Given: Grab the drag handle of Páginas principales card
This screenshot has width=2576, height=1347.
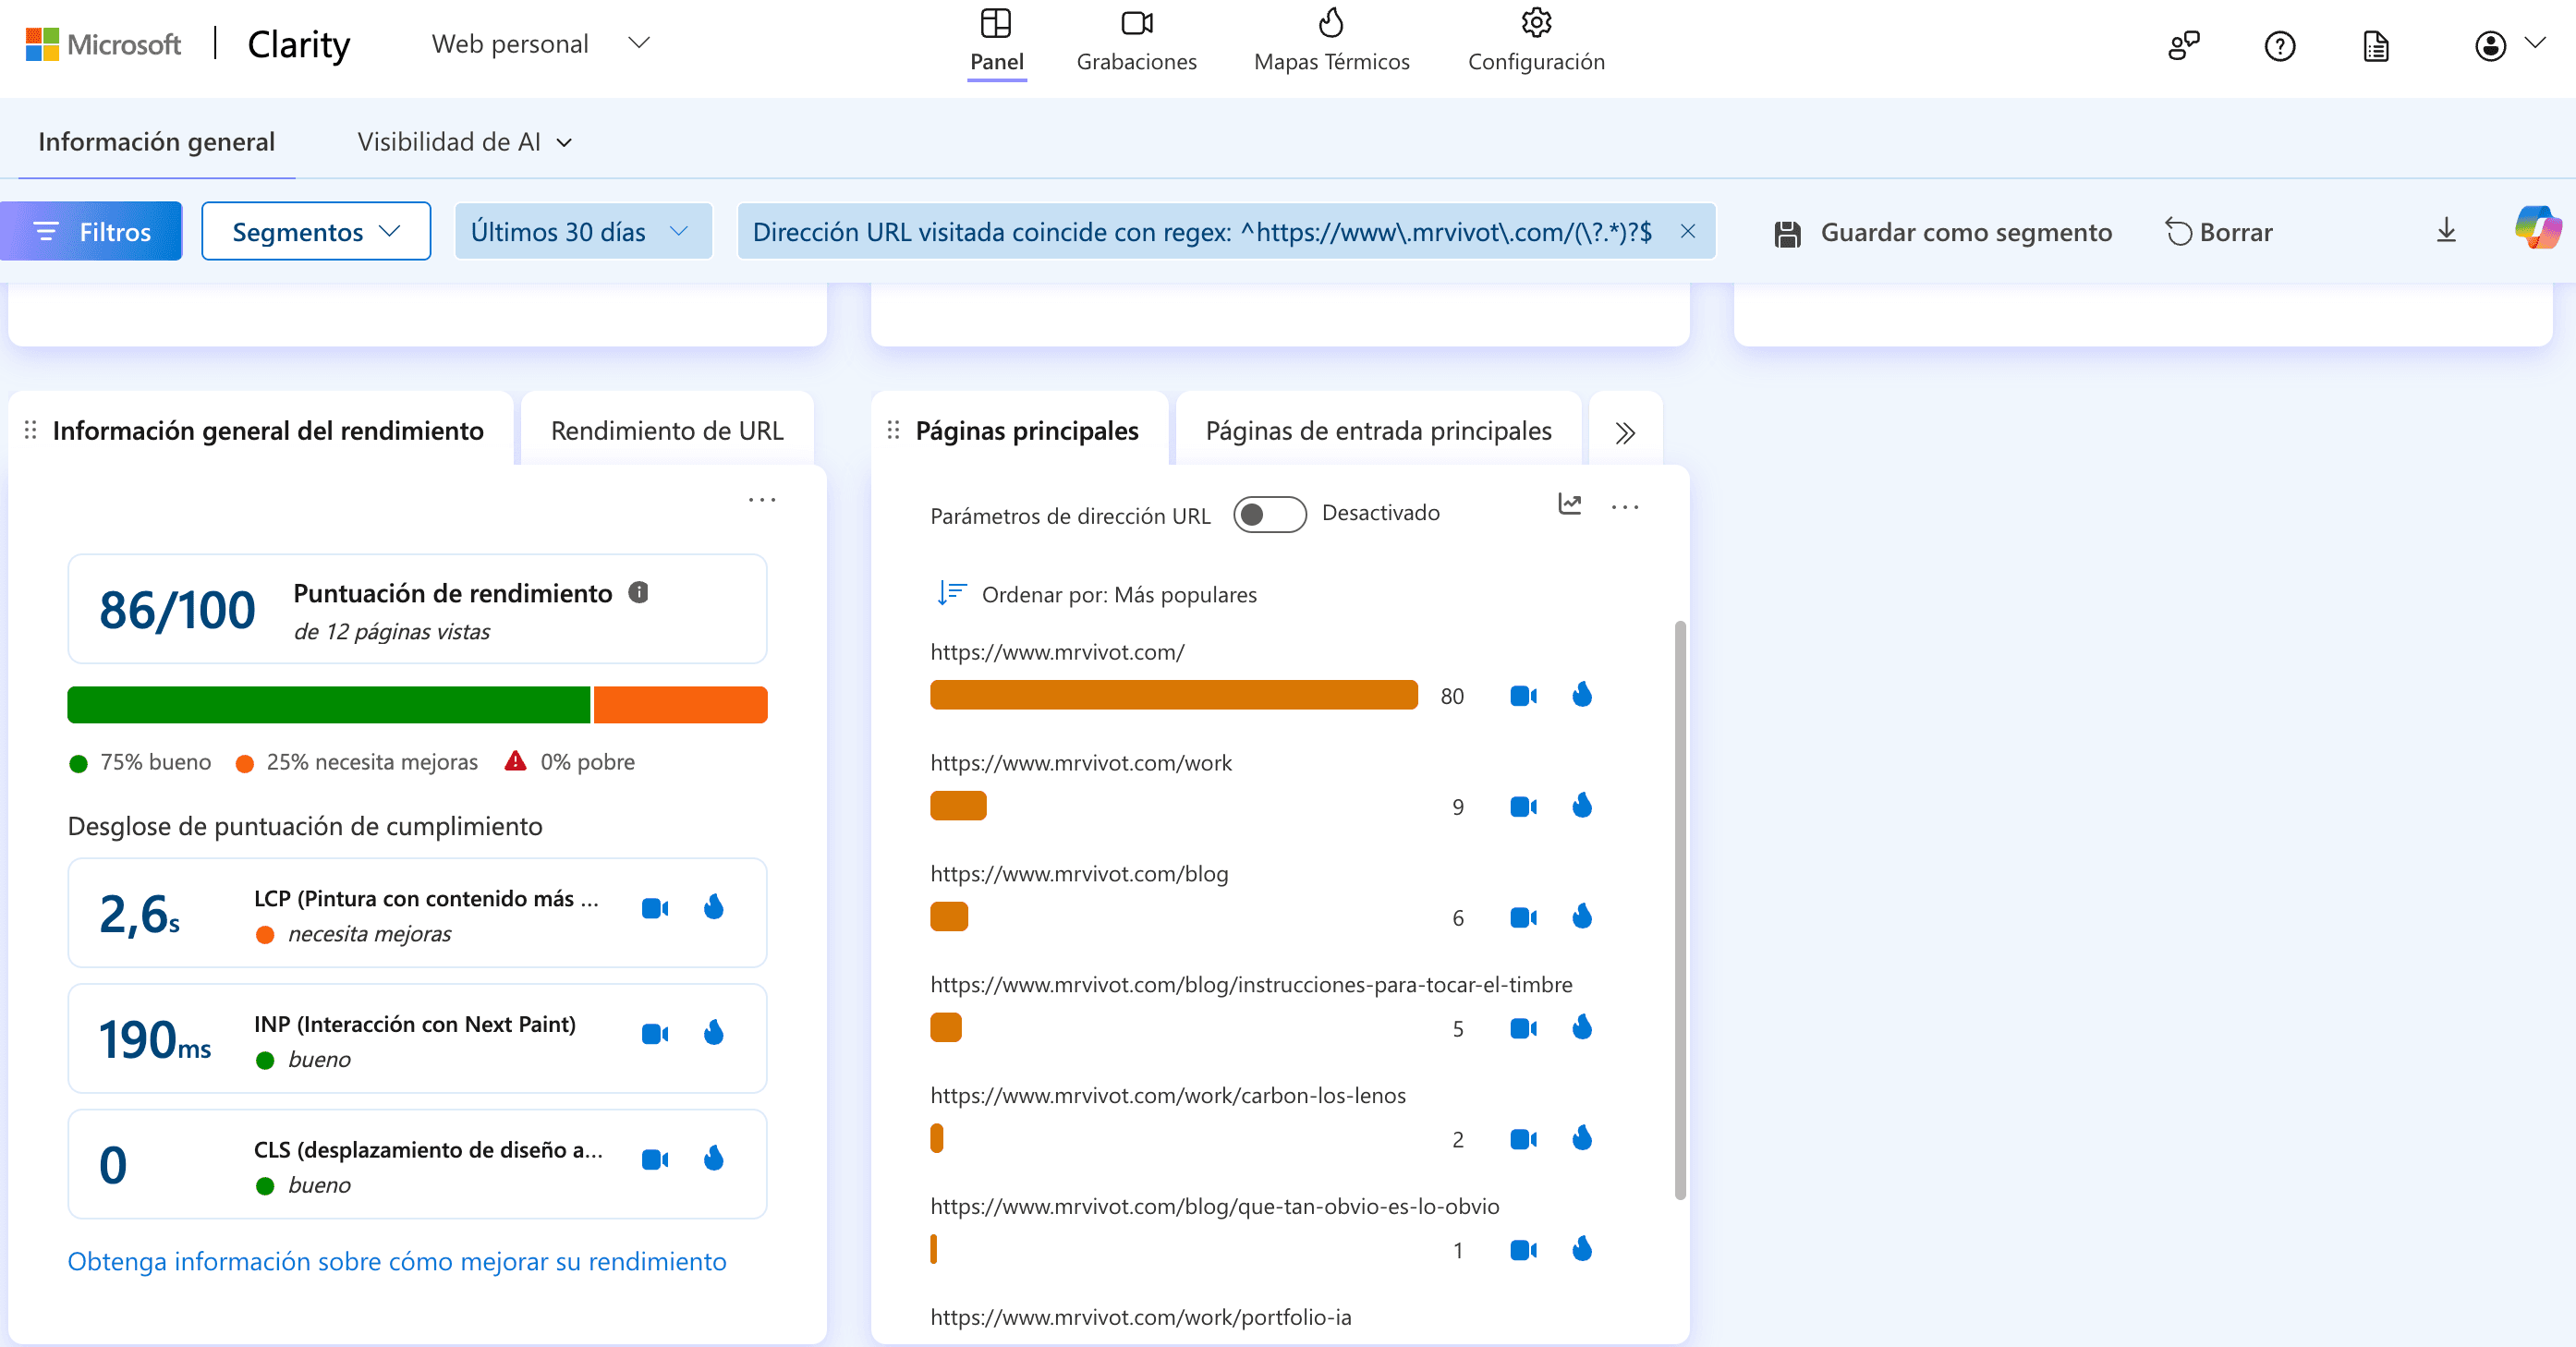Looking at the screenshot, I should (893, 430).
